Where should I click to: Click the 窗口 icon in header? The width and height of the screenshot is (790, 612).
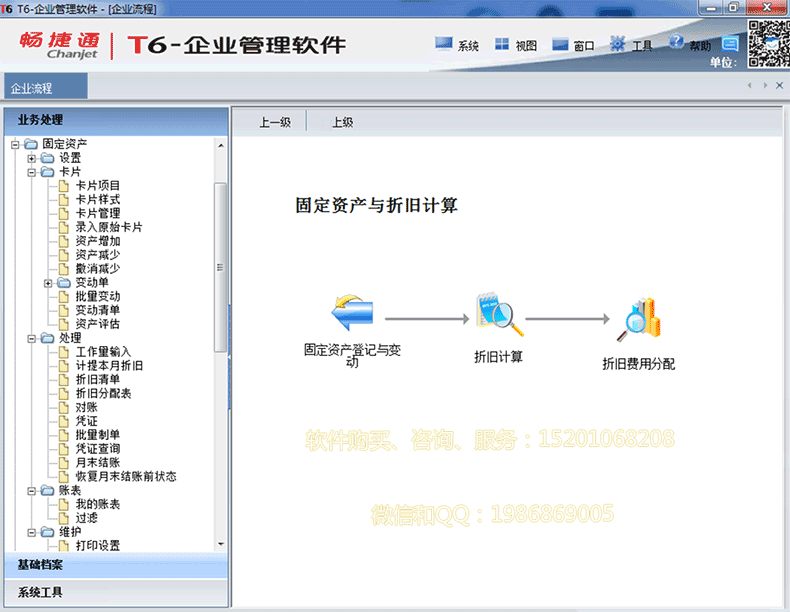(x=560, y=45)
